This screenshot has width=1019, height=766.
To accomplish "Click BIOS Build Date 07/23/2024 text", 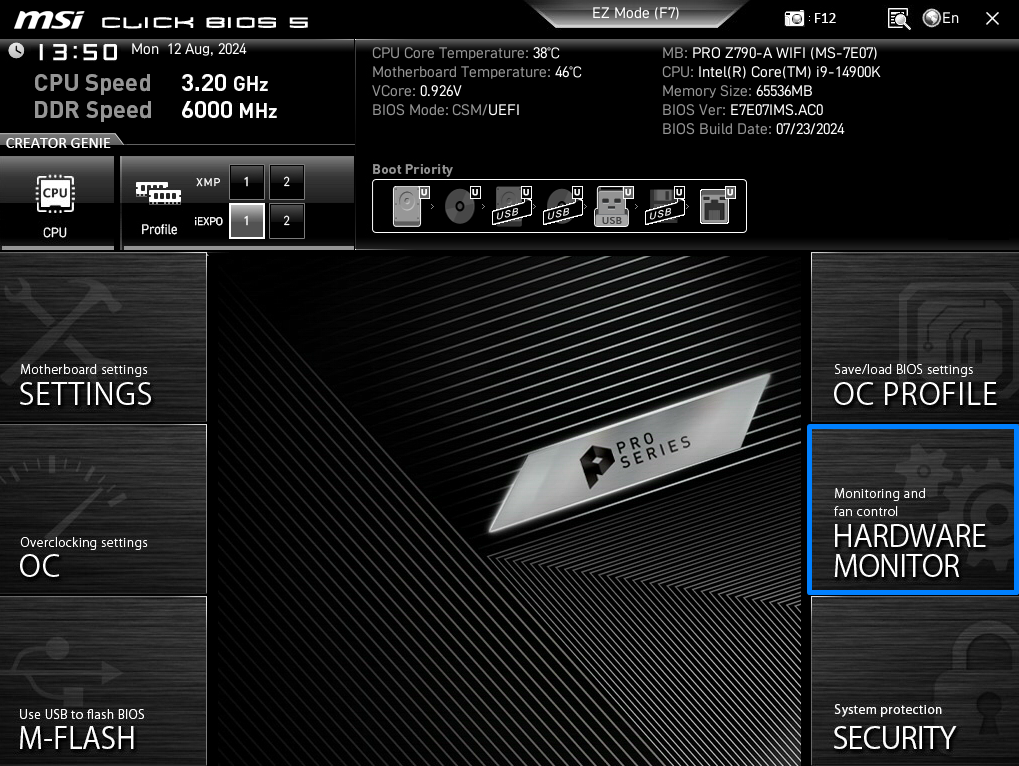I will click(753, 129).
